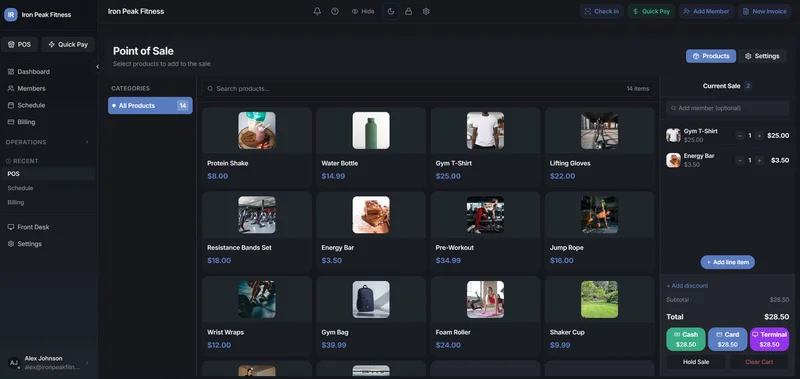Add Lifting Gloves to sale

(599, 147)
